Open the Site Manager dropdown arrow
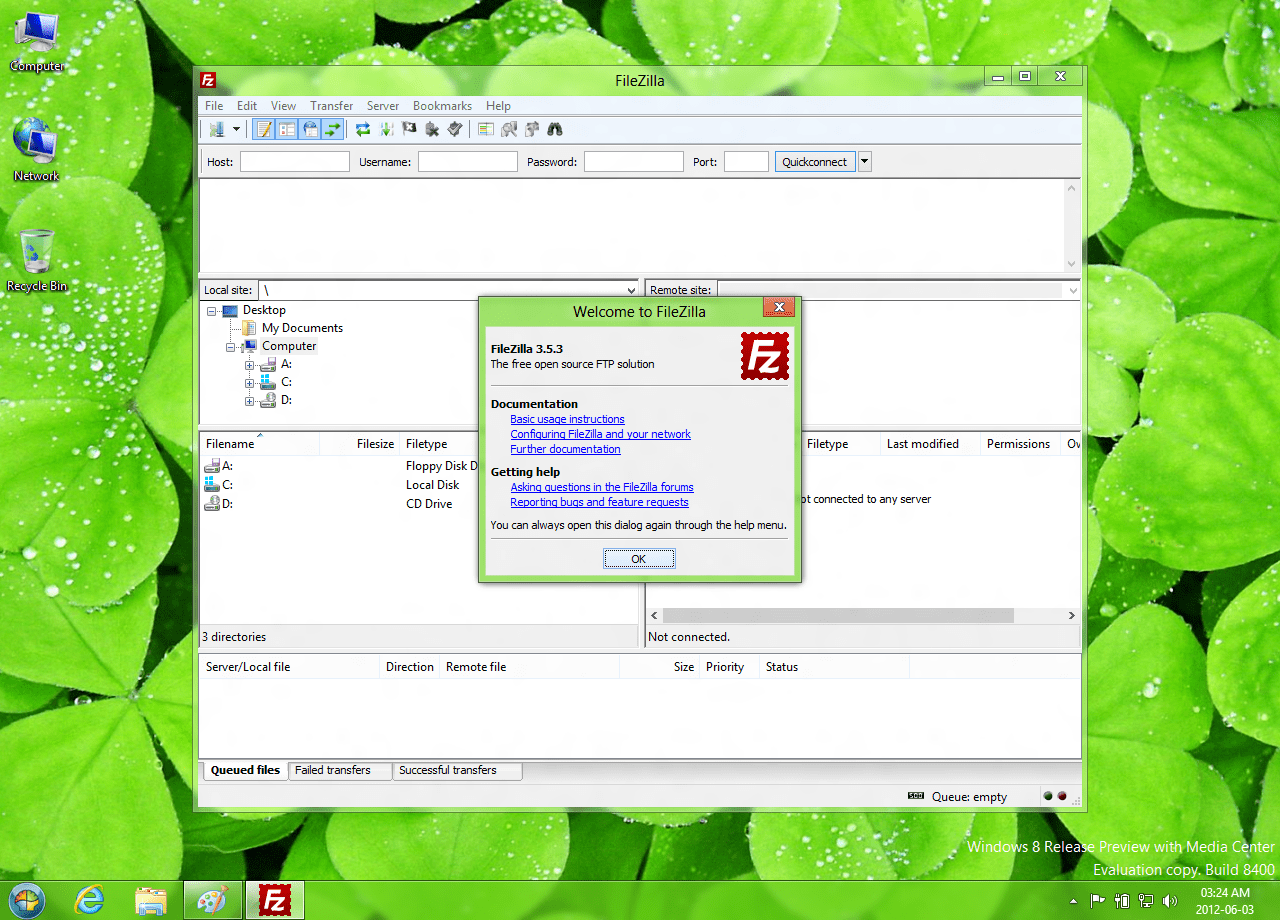Screen dimensions: 1280x920 click(x=237, y=129)
